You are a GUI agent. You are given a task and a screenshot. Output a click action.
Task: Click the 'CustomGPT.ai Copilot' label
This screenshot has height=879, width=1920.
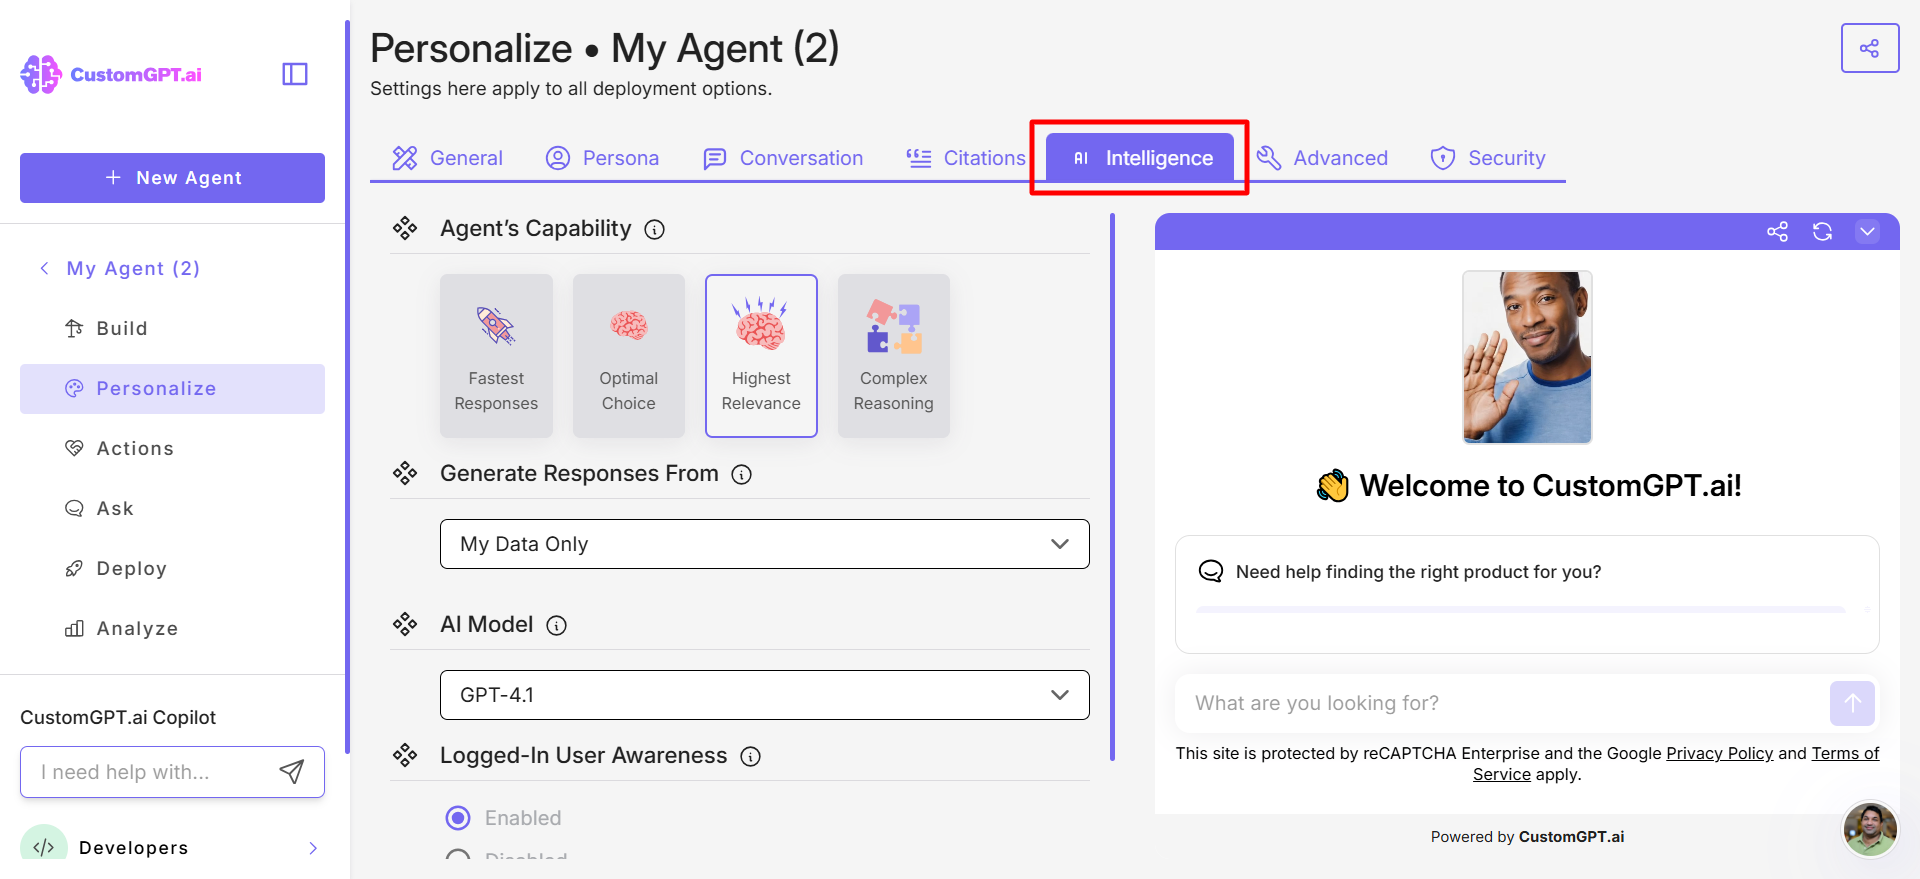click(x=118, y=717)
